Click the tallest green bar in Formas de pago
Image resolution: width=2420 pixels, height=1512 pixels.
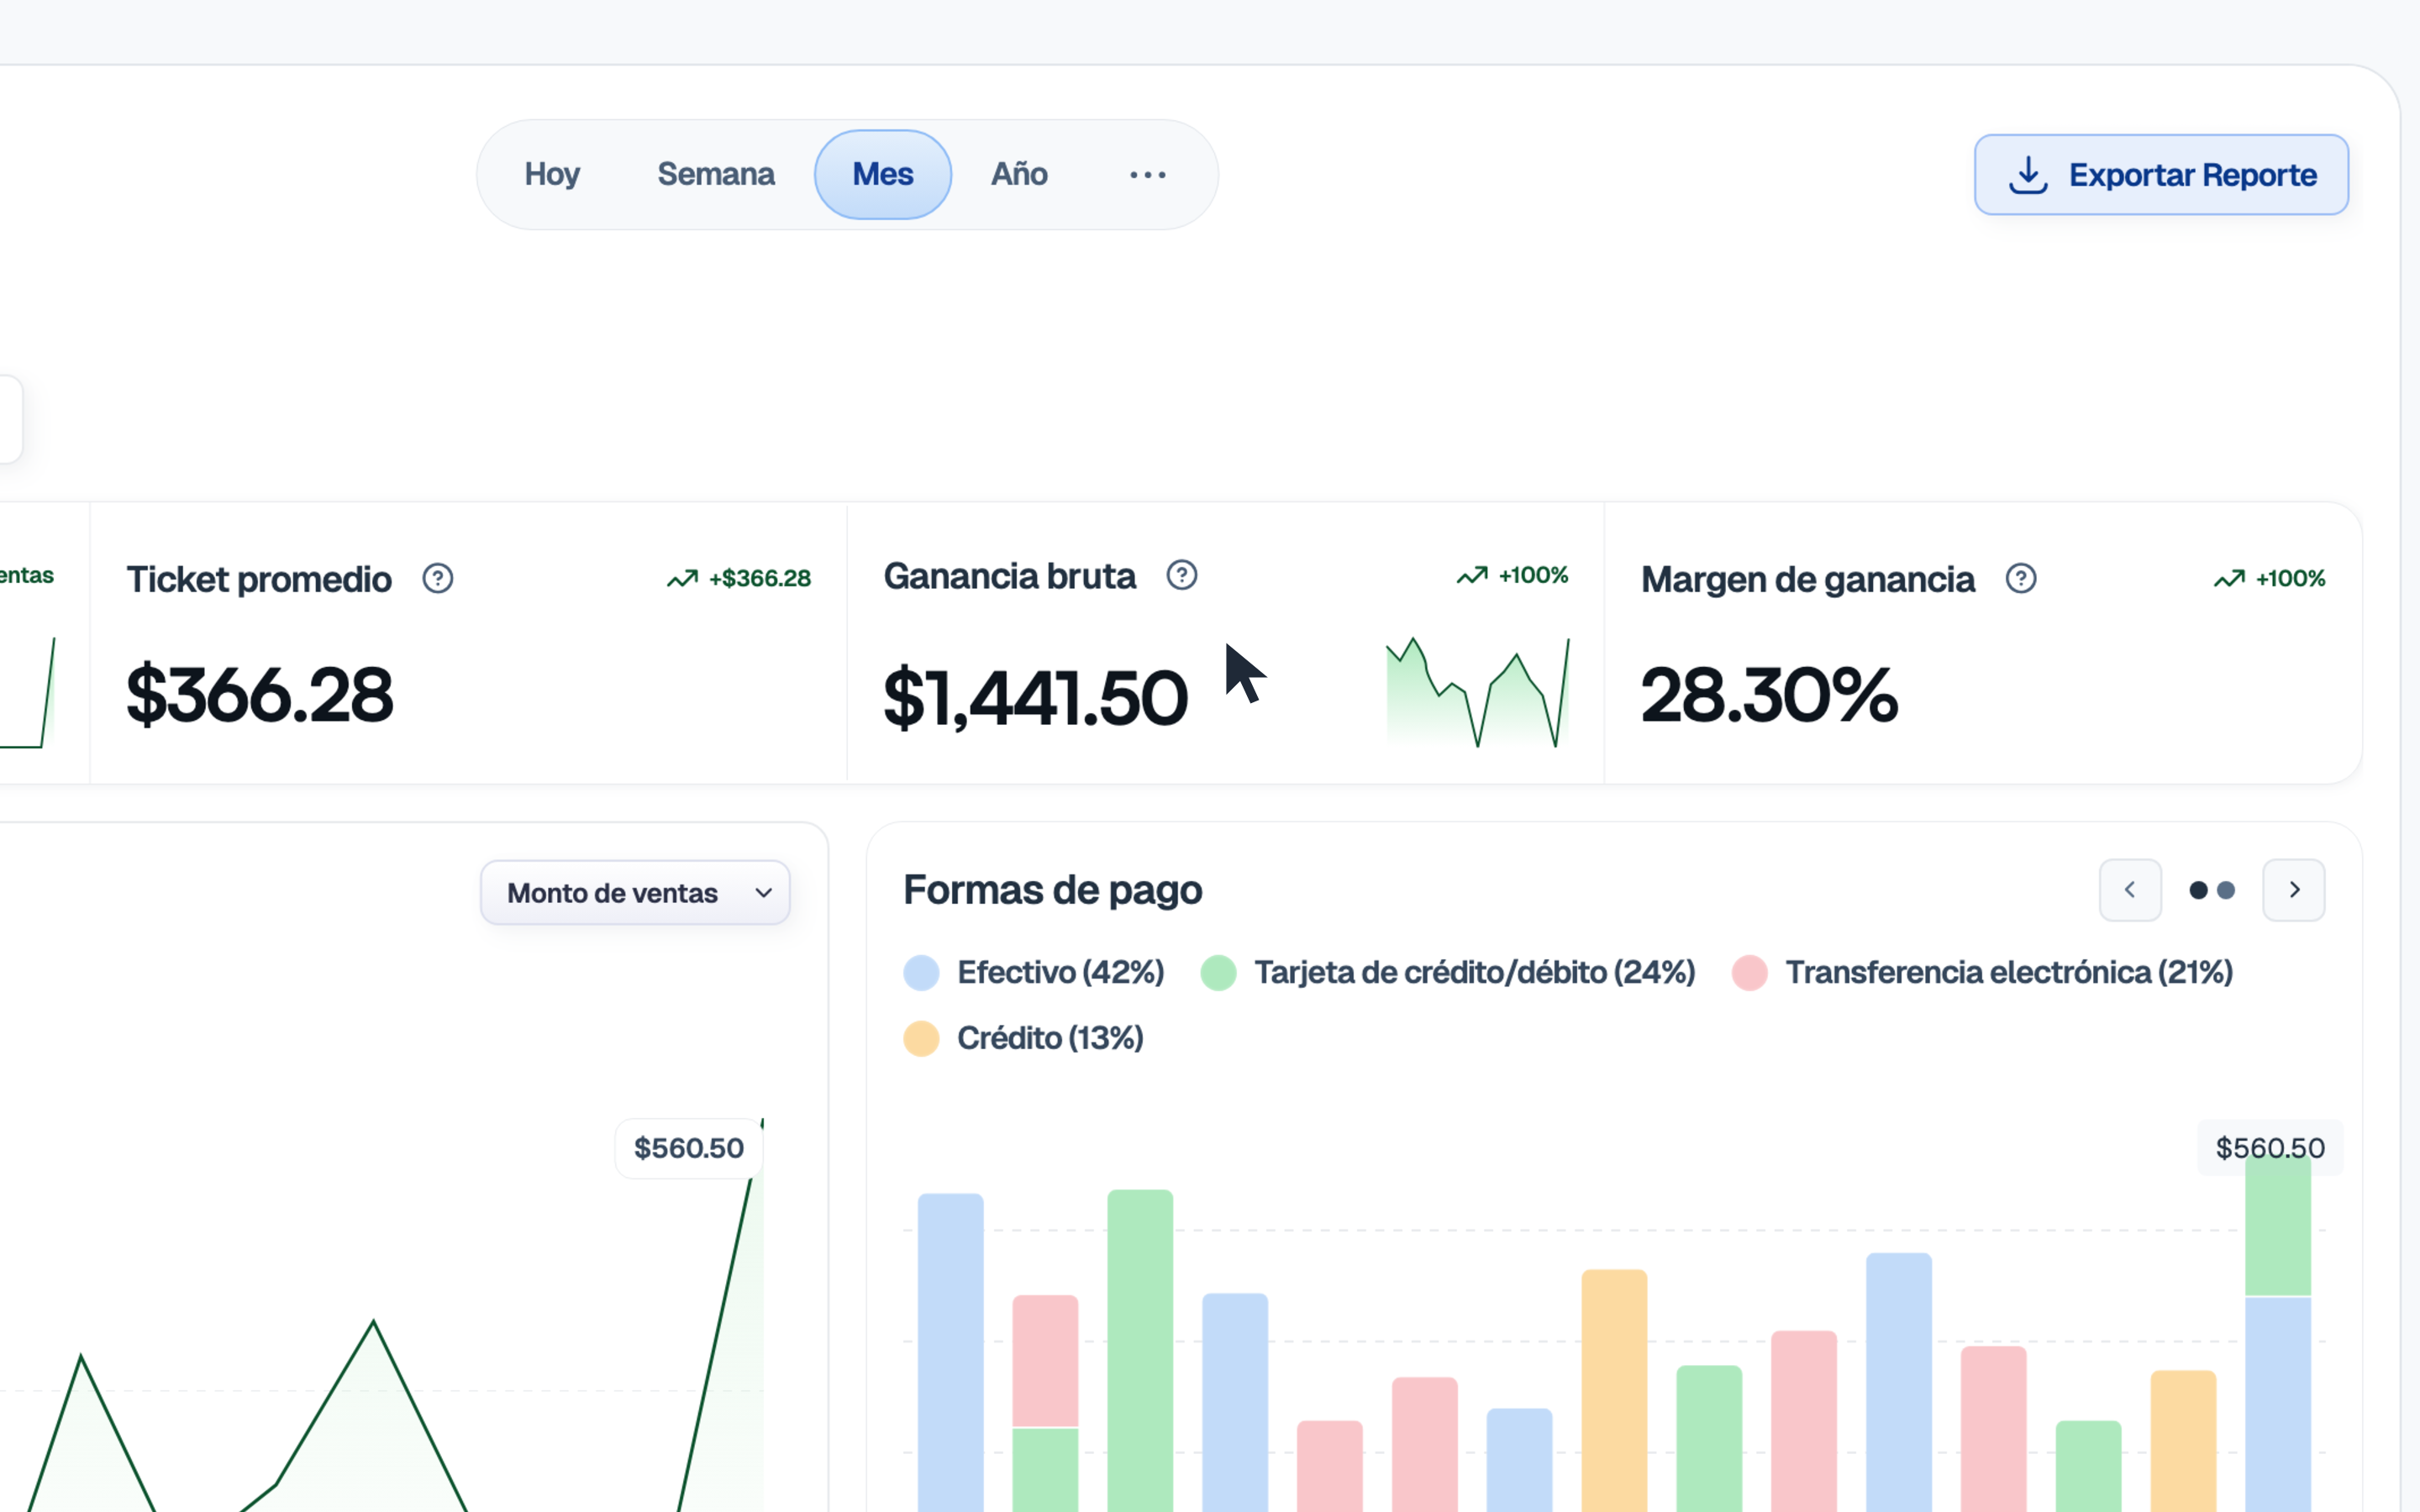(x=1140, y=1350)
